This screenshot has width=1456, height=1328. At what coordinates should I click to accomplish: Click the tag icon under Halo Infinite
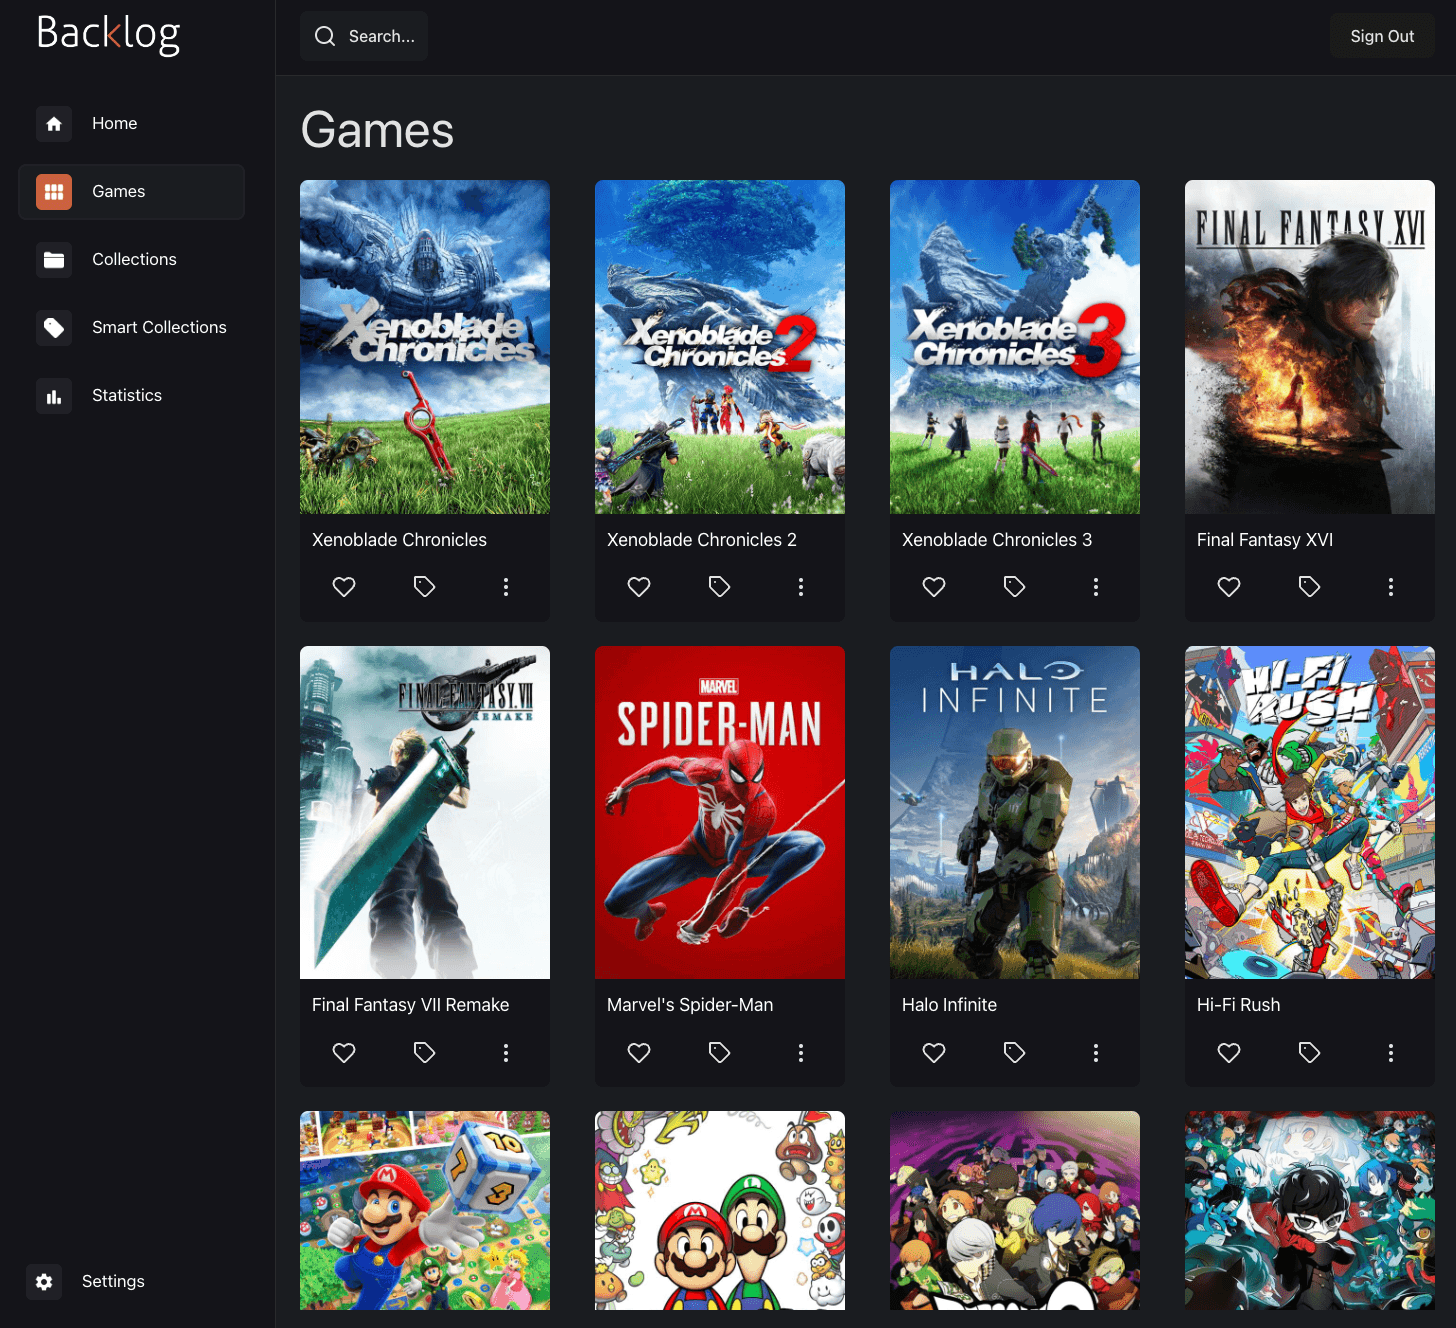pos(1014,1052)
